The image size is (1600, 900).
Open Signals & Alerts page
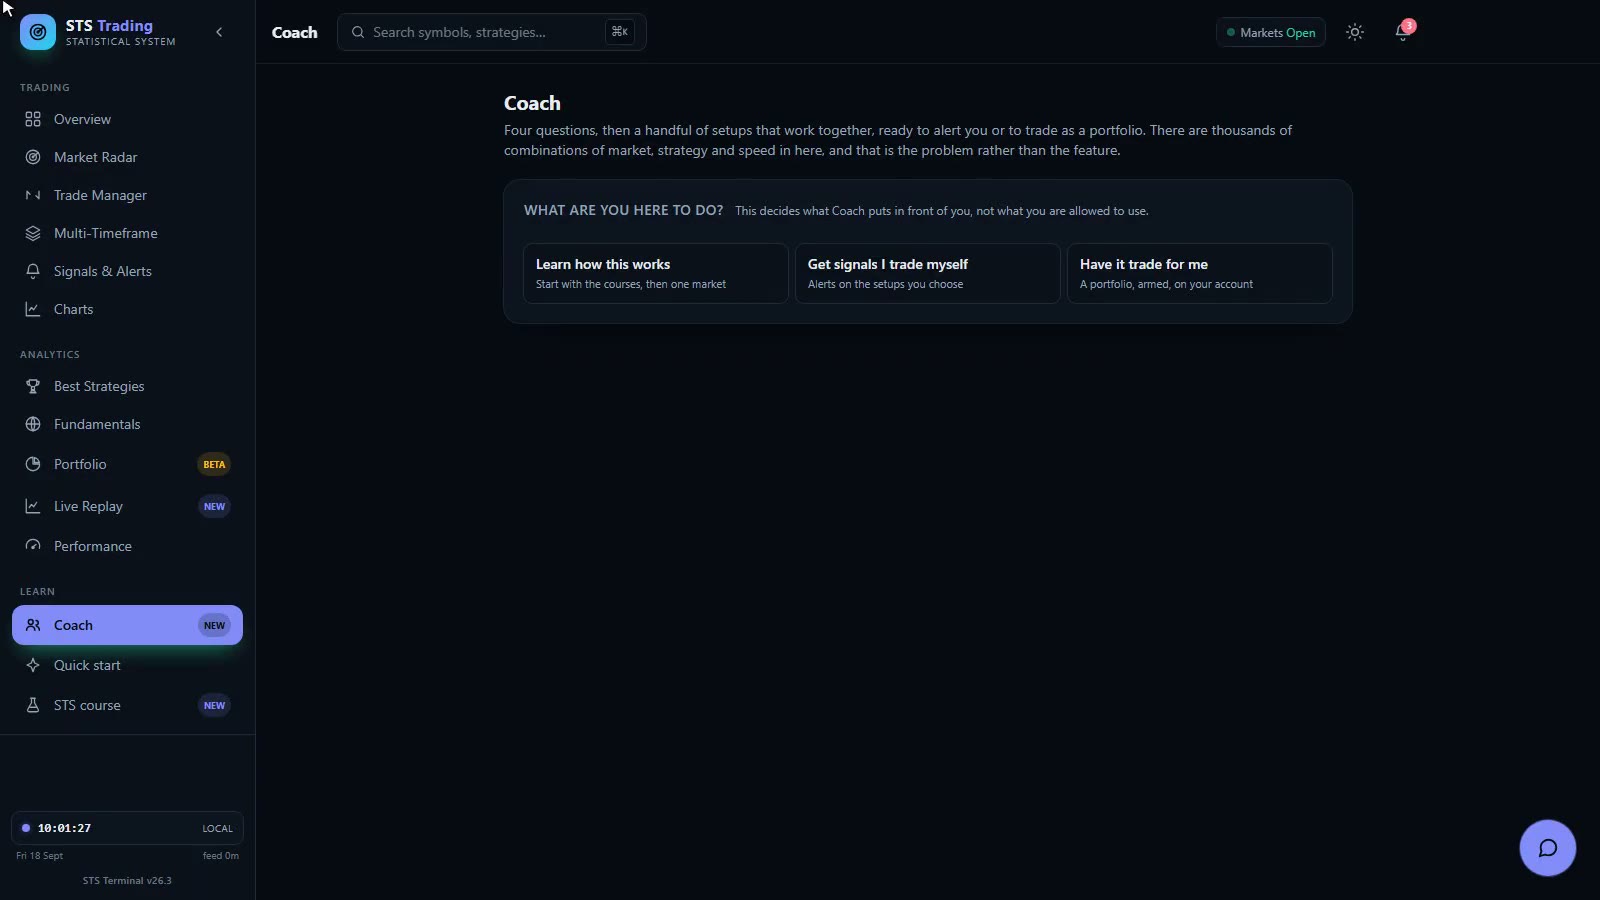click(127, 271)
